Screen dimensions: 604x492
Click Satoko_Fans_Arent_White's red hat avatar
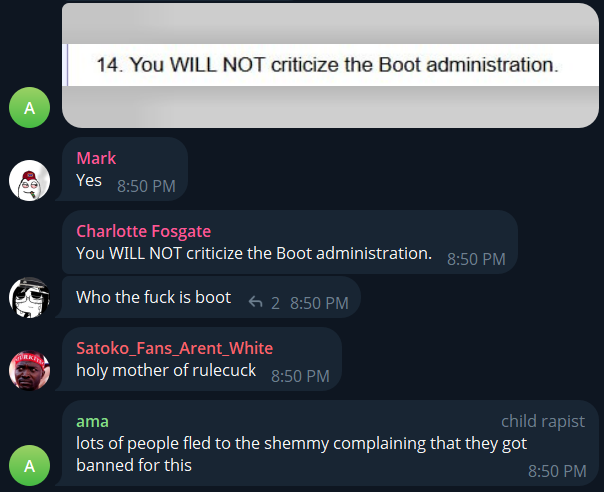click(x=29, y=371)
